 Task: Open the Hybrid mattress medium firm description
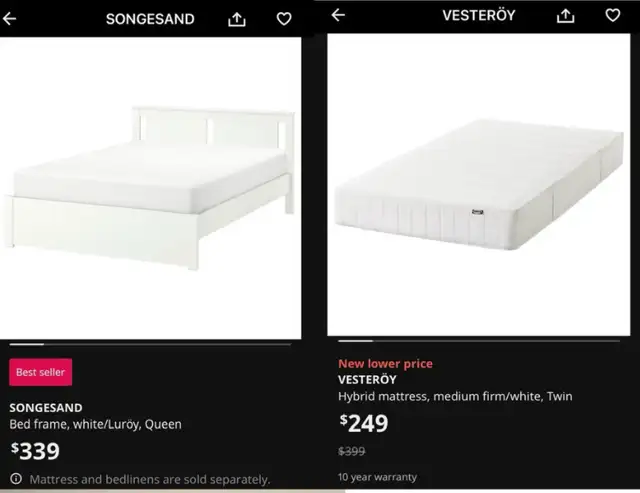click(x=455, y=396)
